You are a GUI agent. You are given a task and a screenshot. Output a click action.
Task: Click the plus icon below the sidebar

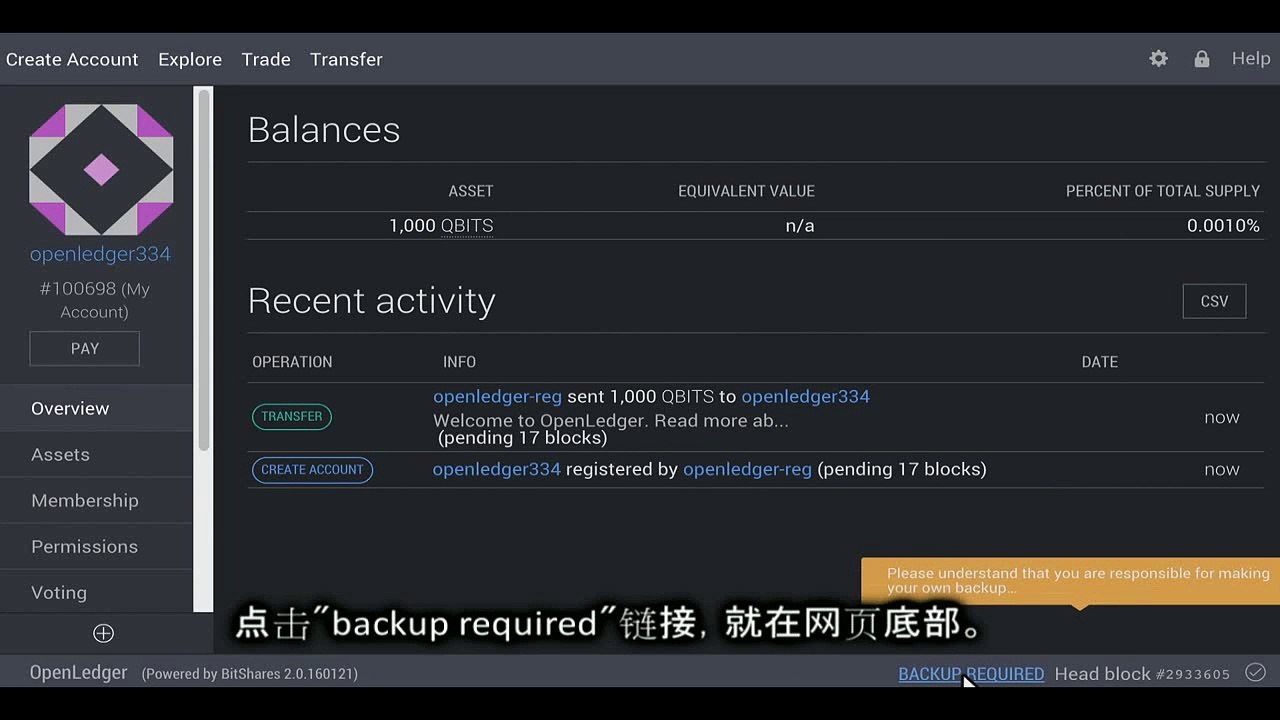pyautogui.click(x=103, y=633)
